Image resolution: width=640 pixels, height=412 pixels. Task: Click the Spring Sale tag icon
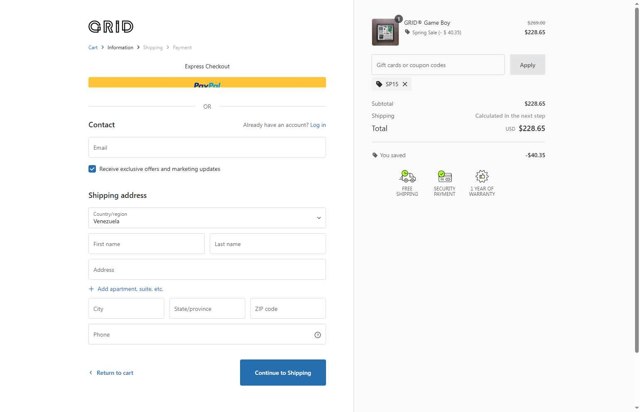tap(407, 32)
